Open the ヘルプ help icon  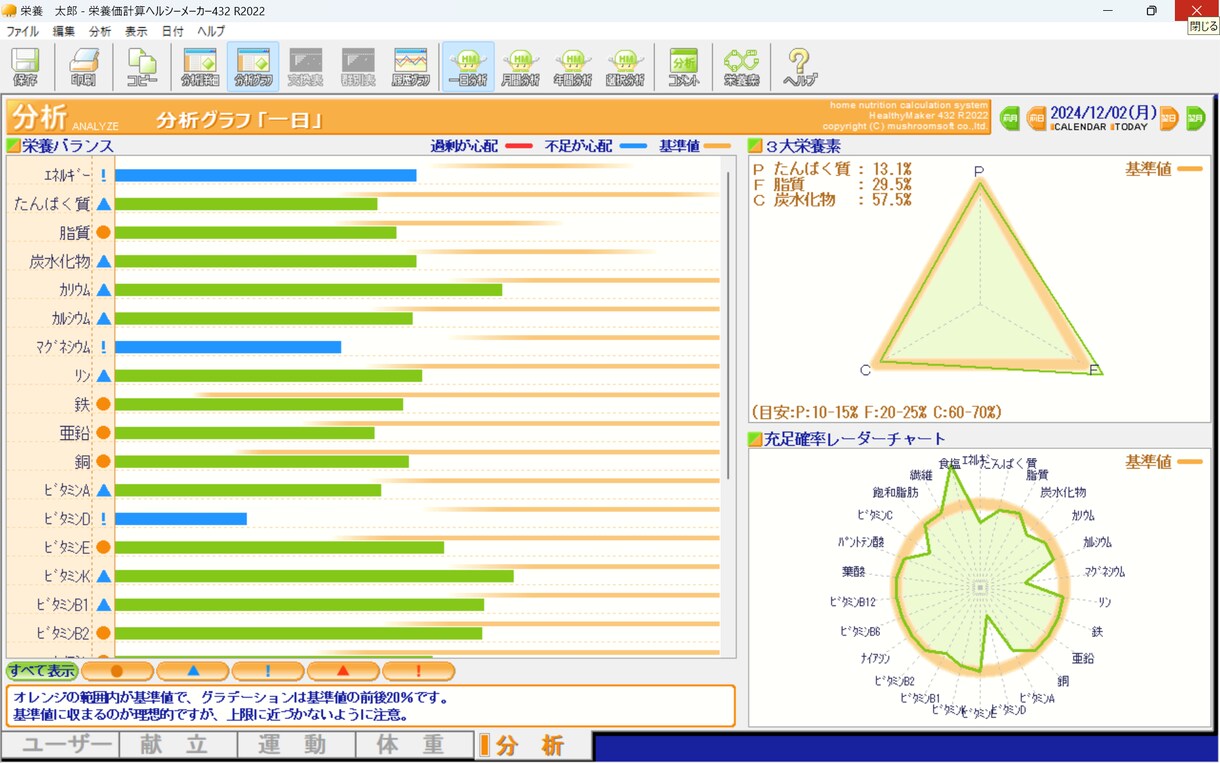[x=799, y=66]
